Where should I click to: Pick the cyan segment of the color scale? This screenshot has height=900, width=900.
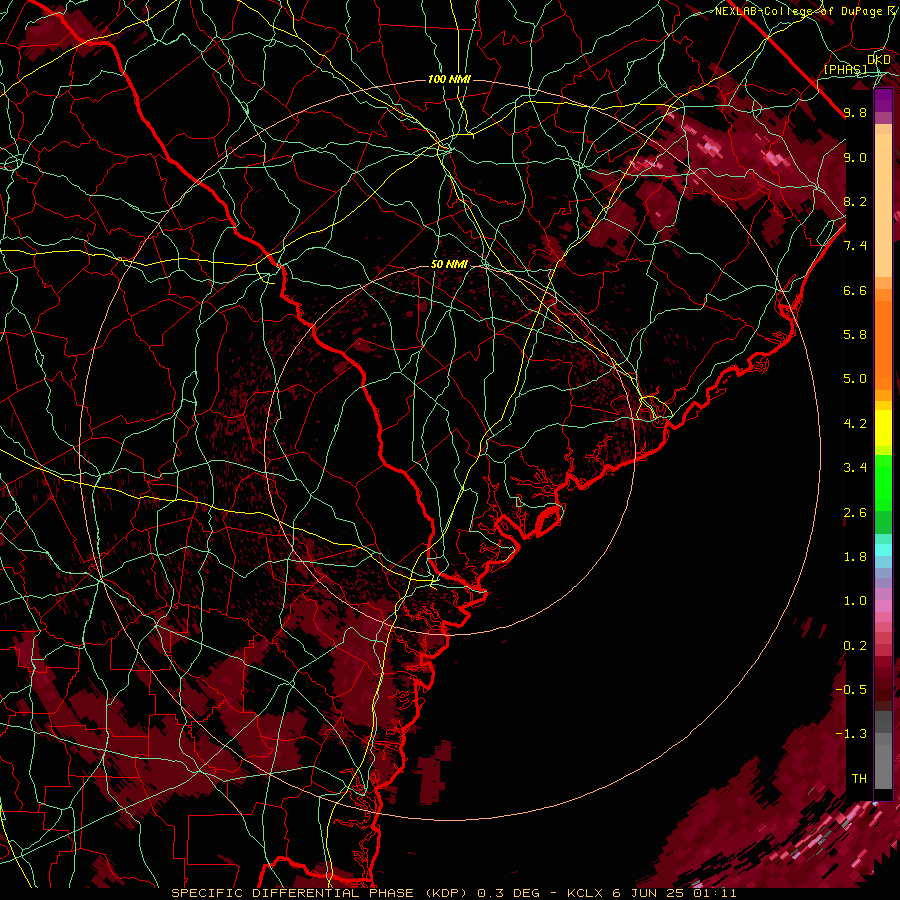pos(883,550)
